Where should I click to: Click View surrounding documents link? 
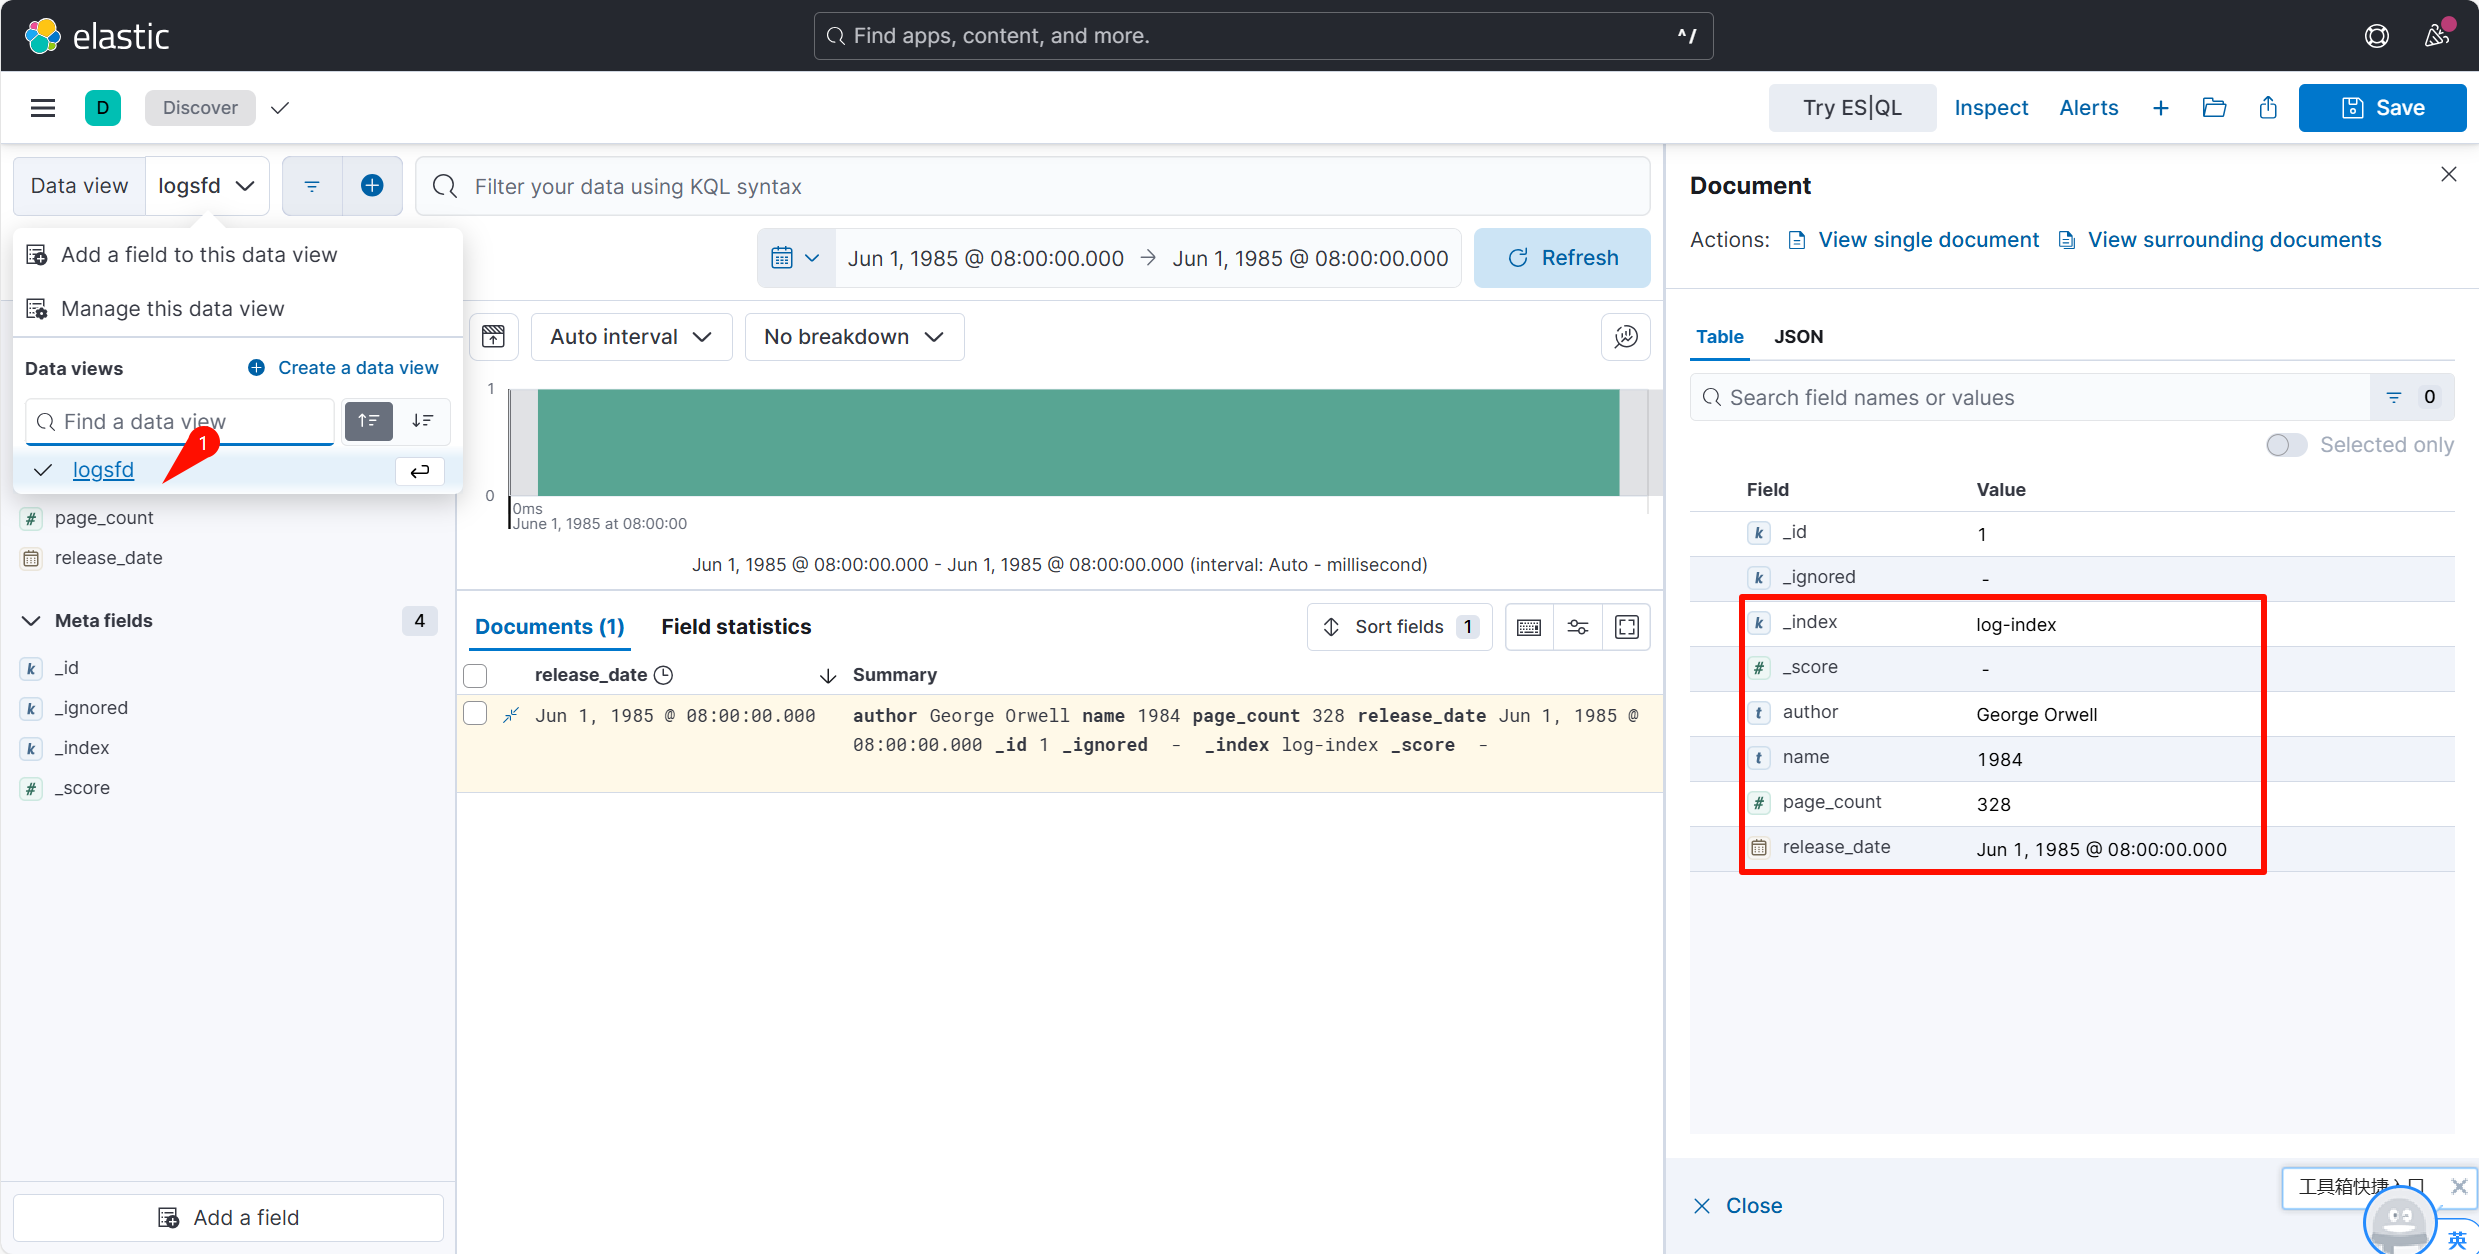[2234, 240]
